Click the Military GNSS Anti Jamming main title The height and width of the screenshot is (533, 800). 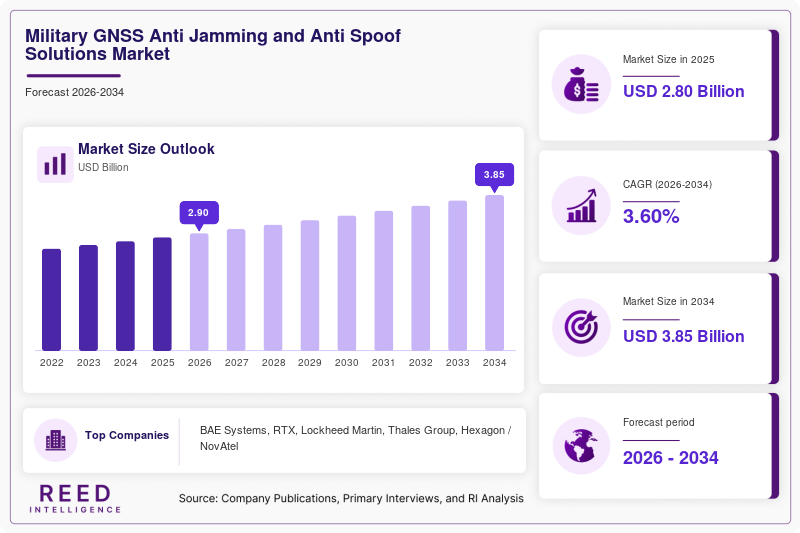pyautogui.click(x=213, y=45)
